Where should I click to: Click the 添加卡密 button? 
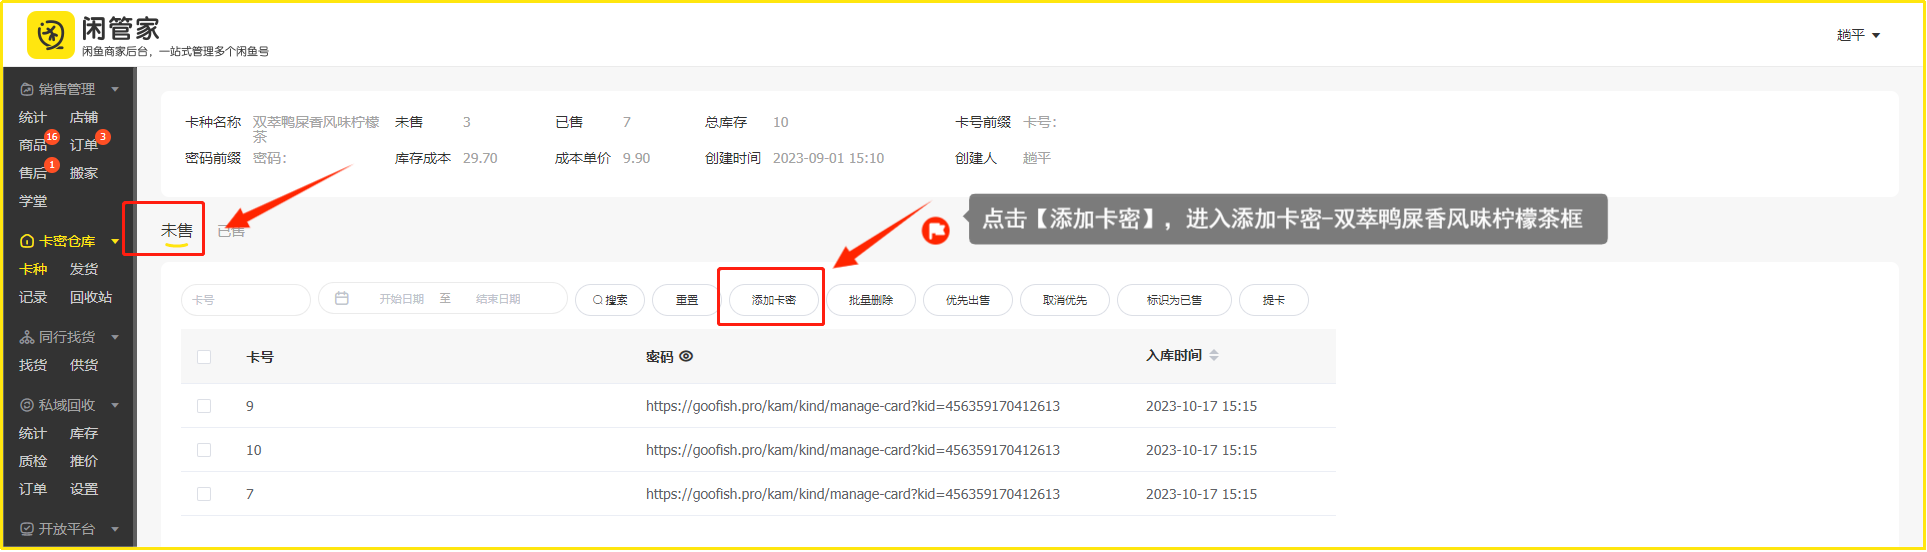tap(773, 300)
